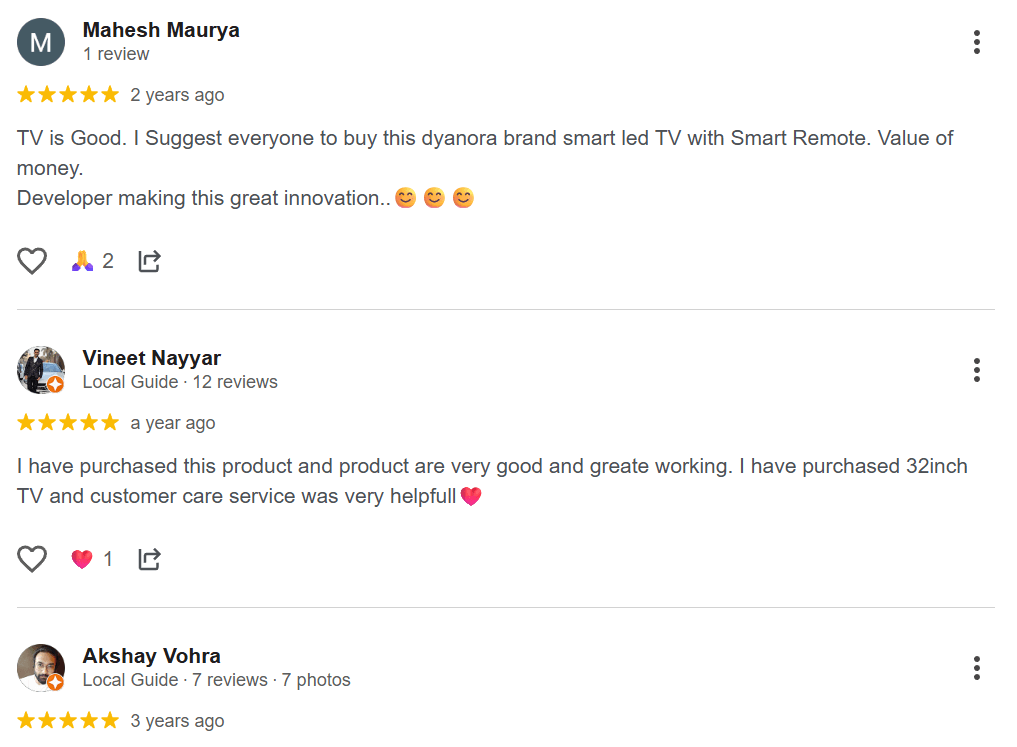Like Mahesh Maurya's review with the heart
Viewport: 1017px width, 747px height.
click(31, 260)
